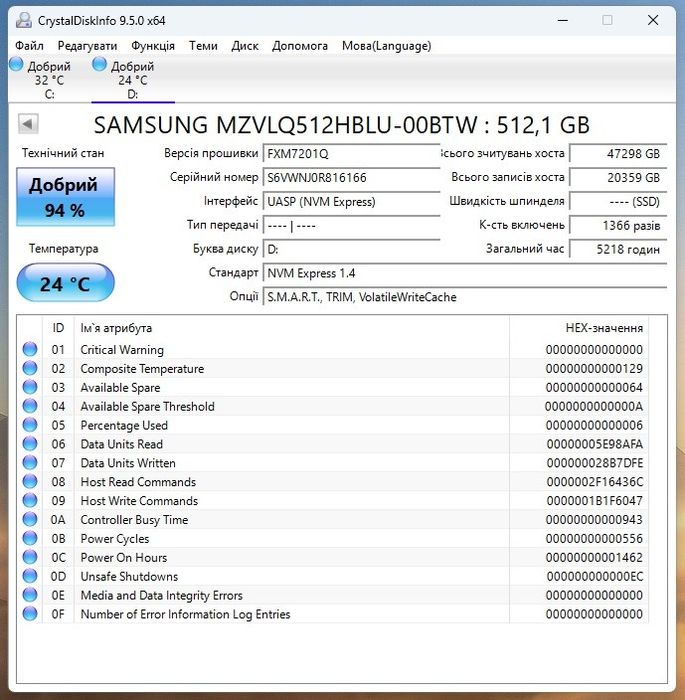Open the Функція menu
The width and height of the screenshot is (685, 700).
153,46
